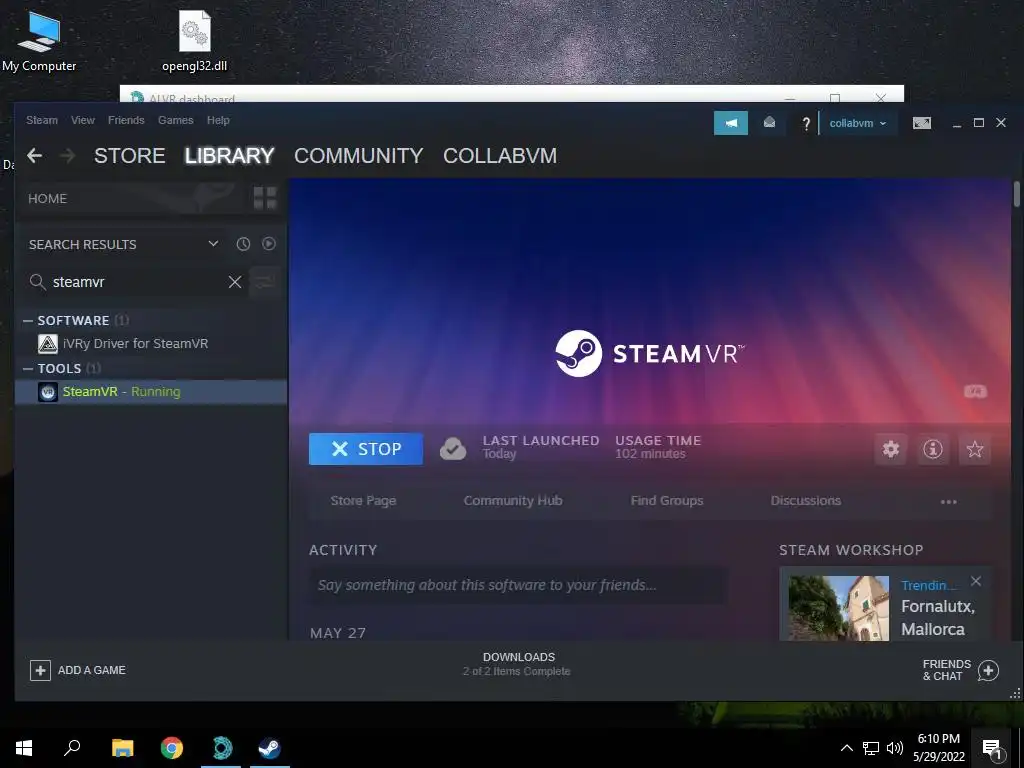Open the Steam menu

(42, 120)
